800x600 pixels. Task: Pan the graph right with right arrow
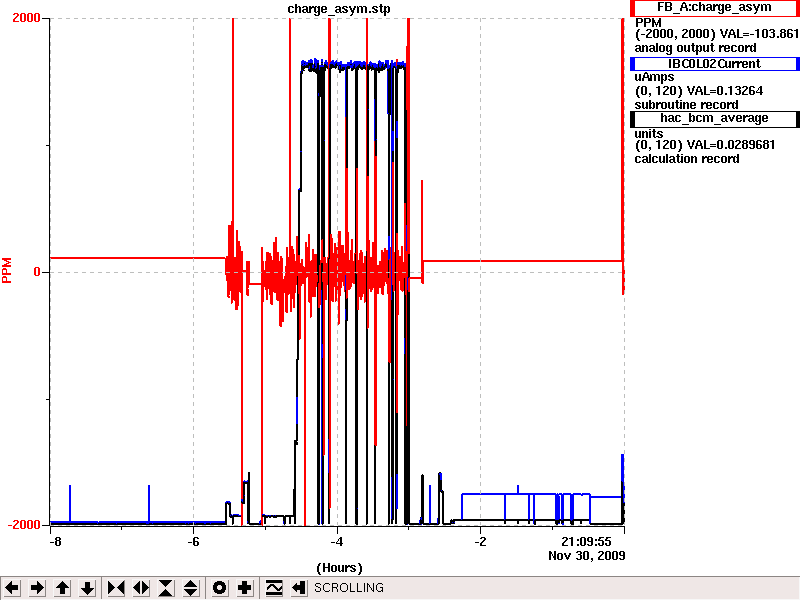(37, 588)
